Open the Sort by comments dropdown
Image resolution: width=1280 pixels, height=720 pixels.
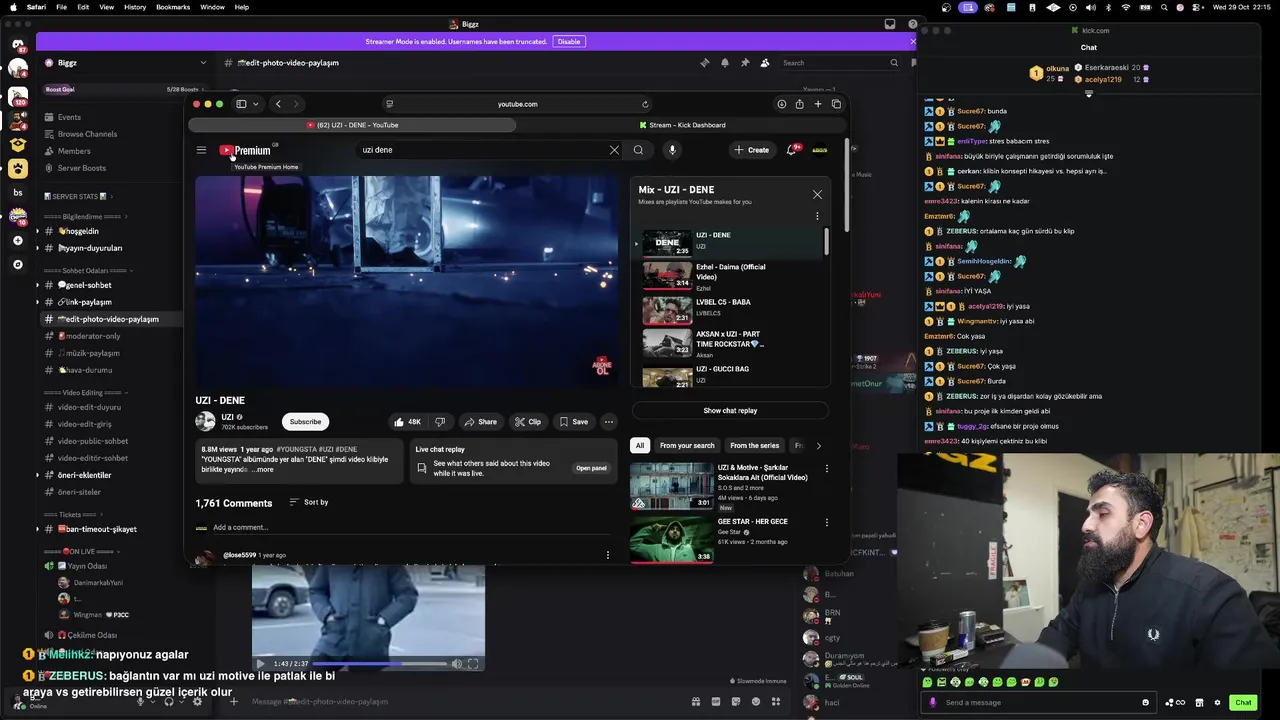coord(309,502)
